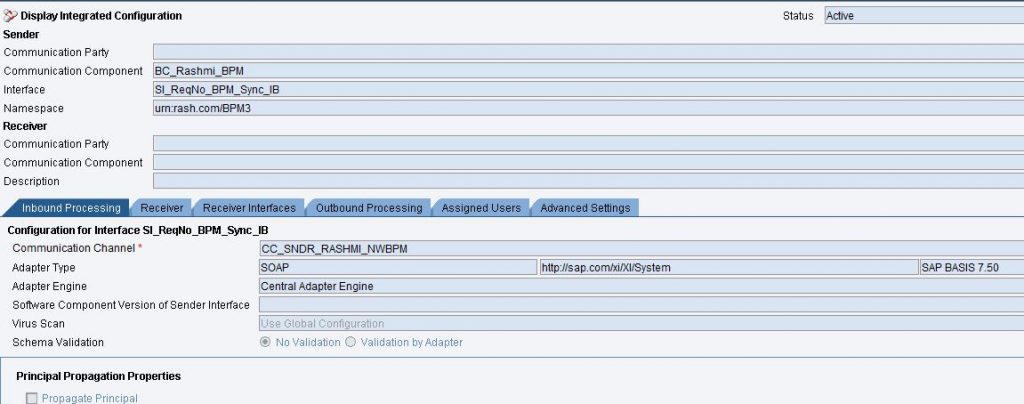This screenshot has width=1024, height=404.
Task: Click the Display Integrated Configuration title text
Action: tap(101, 16)
